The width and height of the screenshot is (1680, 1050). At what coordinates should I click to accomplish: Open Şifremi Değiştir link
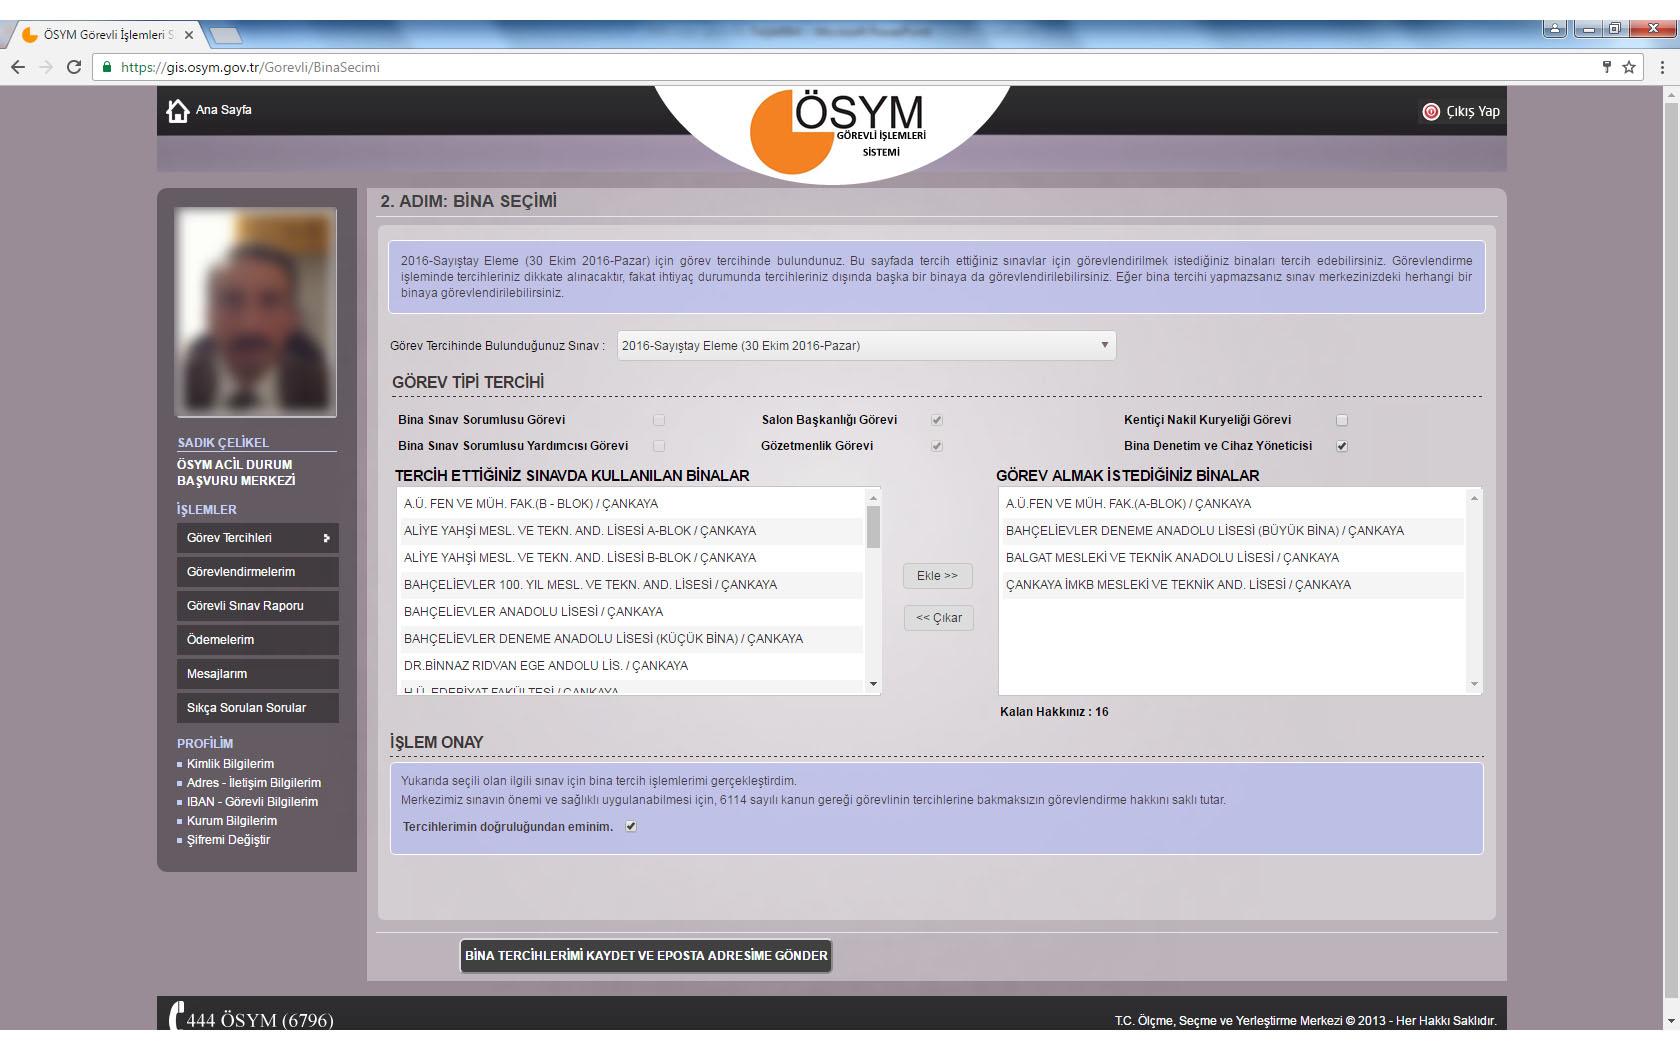click(228, 840)
